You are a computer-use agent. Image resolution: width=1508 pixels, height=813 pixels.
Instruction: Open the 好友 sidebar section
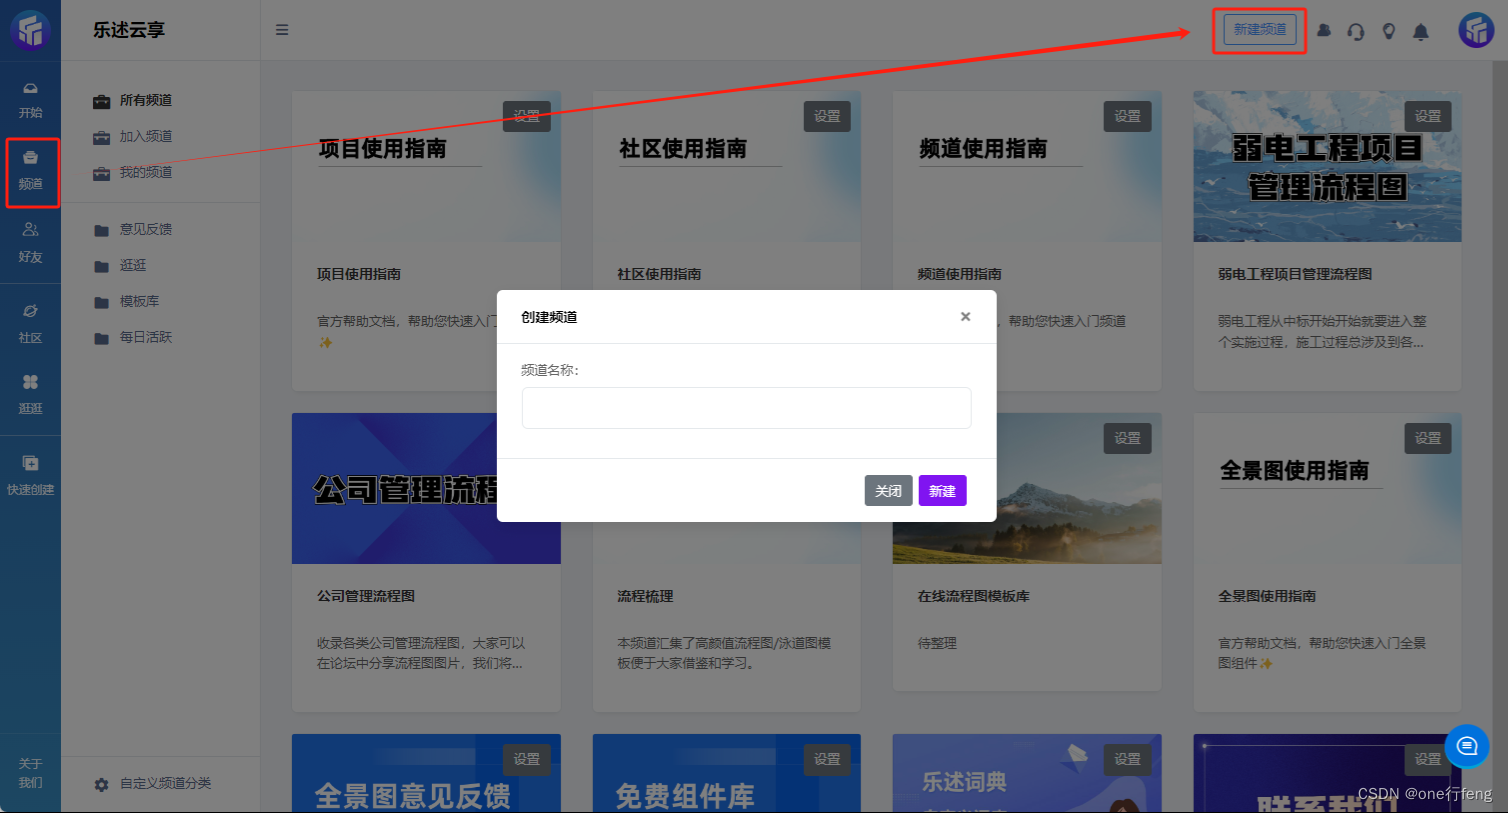tap(30, 243)
